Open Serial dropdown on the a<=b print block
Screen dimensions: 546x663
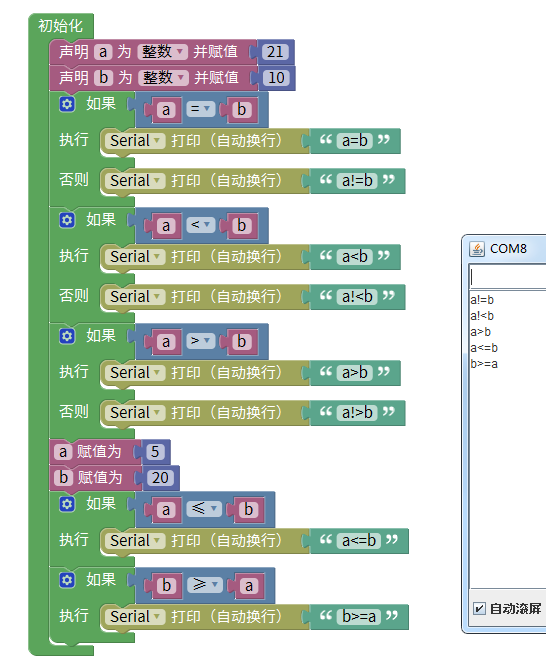point(135,540)
